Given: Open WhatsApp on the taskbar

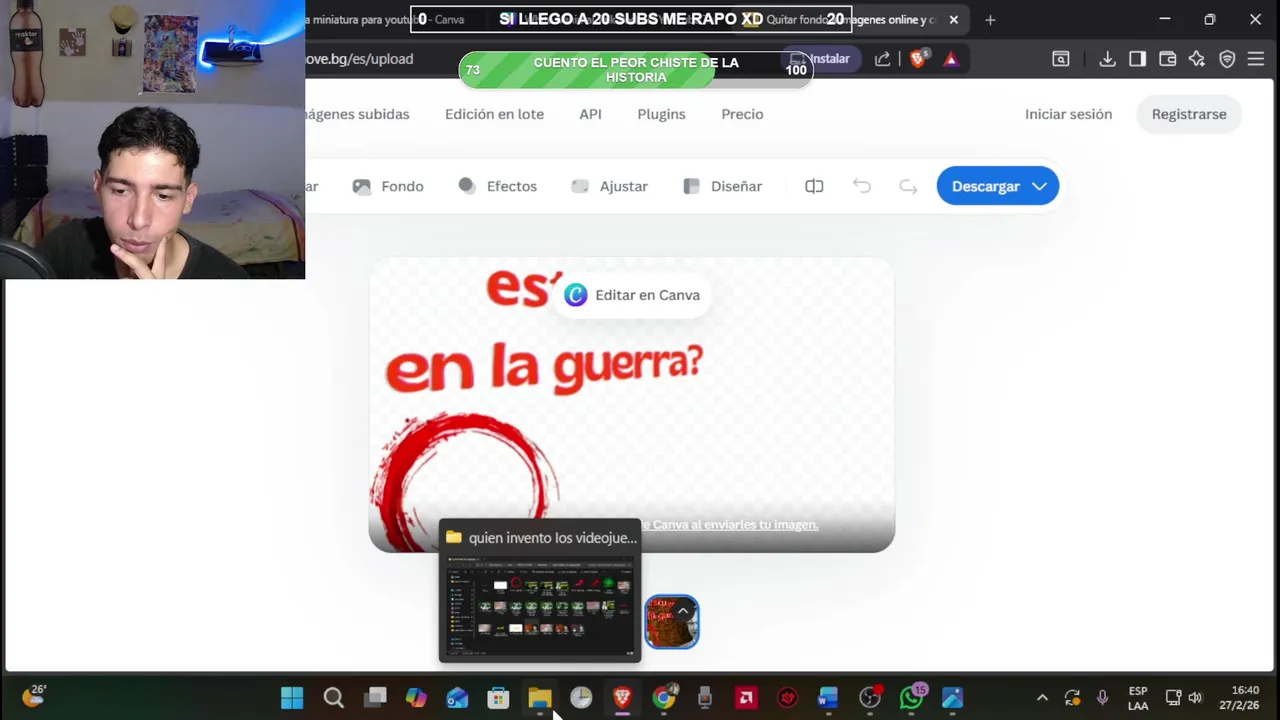Looking at the screenshot, I should coord(911,698).
